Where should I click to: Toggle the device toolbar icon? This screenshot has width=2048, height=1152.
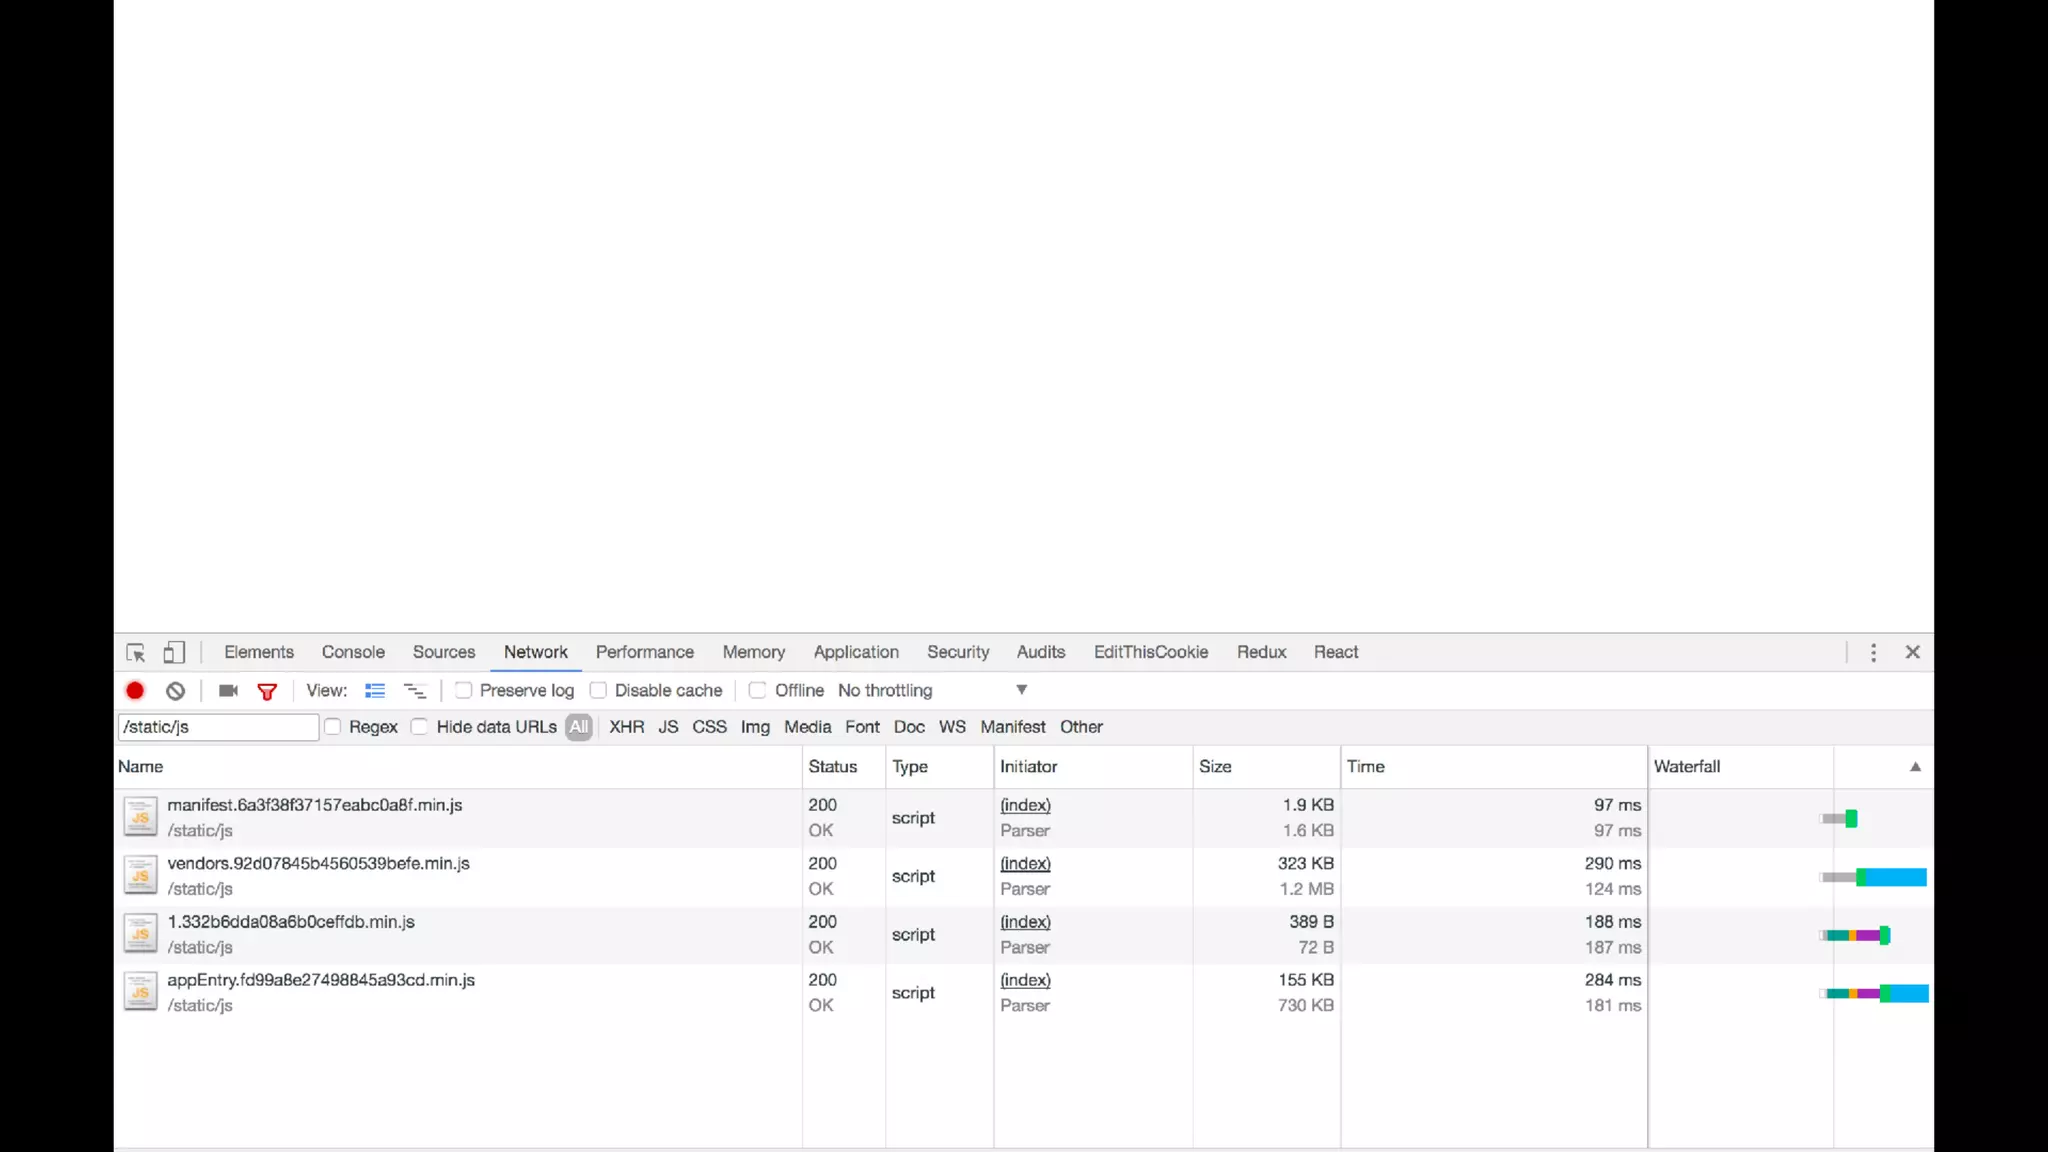(174, 653)
